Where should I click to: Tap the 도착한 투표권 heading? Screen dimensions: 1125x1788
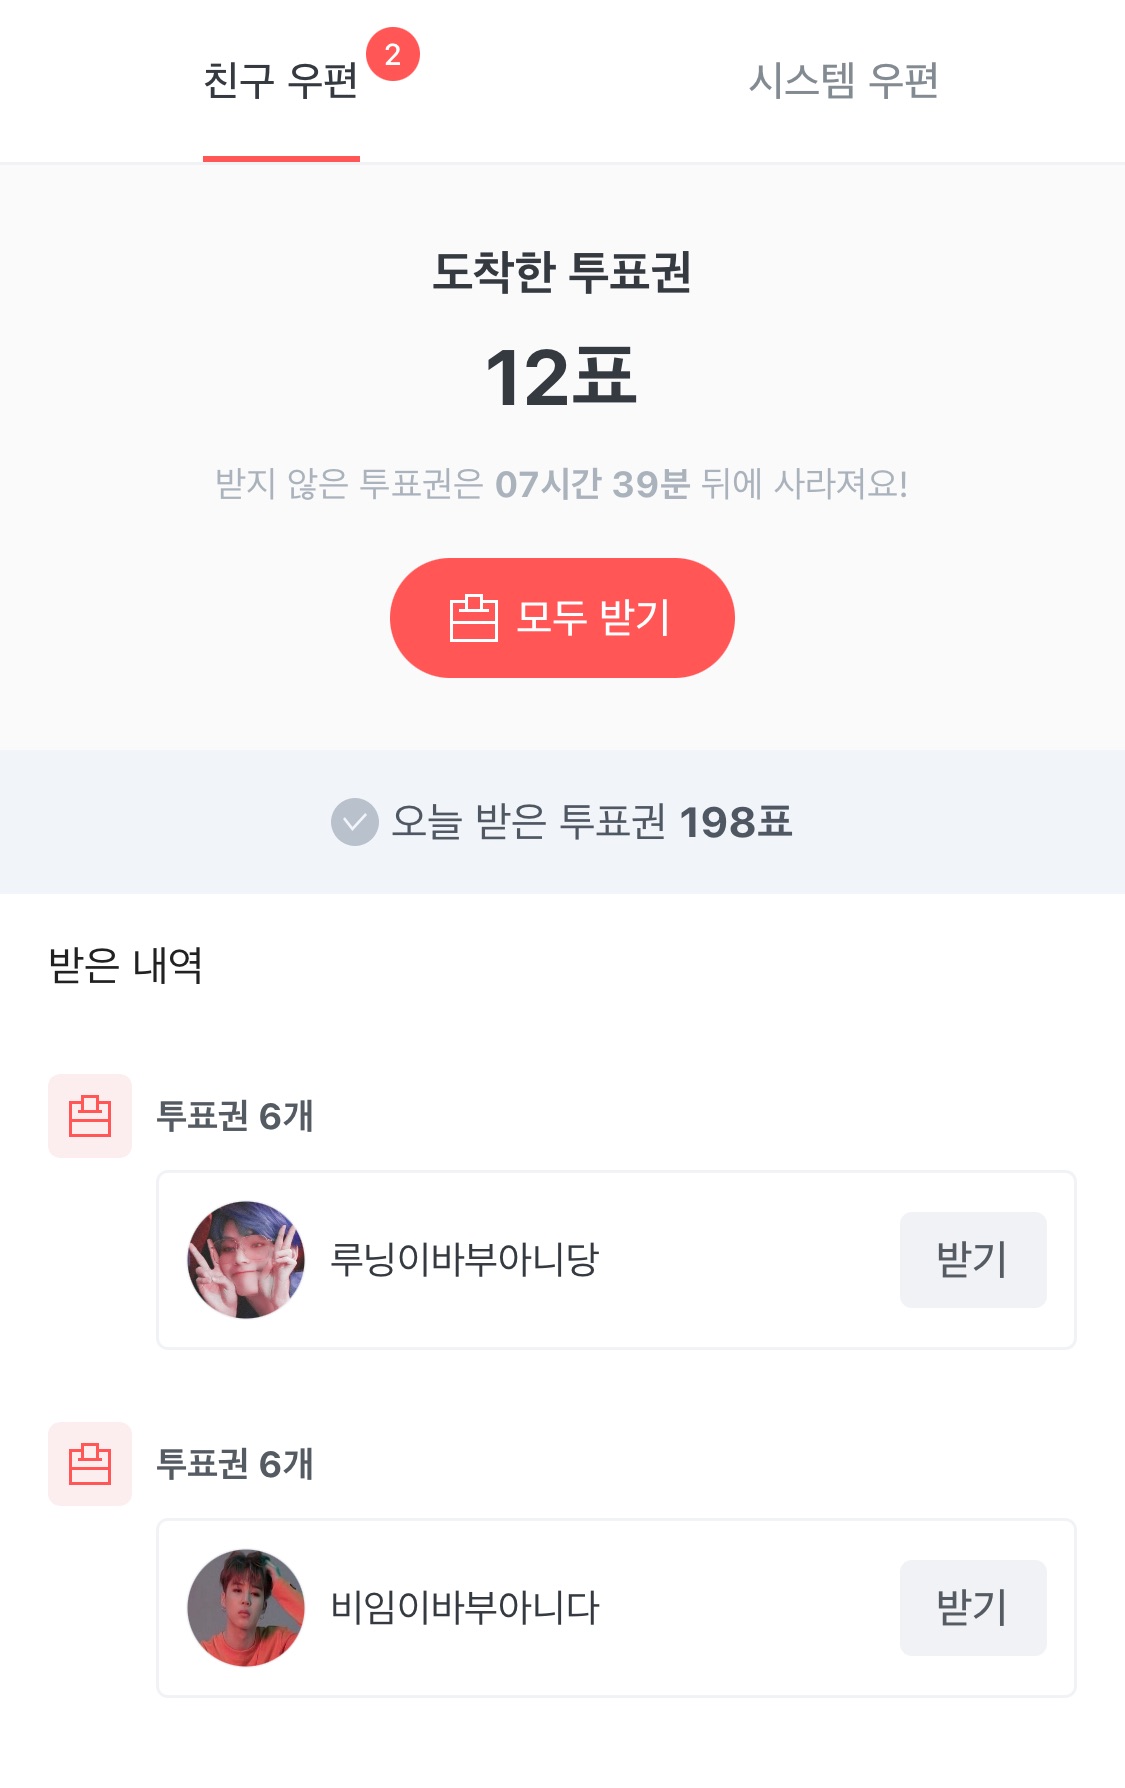561,272
